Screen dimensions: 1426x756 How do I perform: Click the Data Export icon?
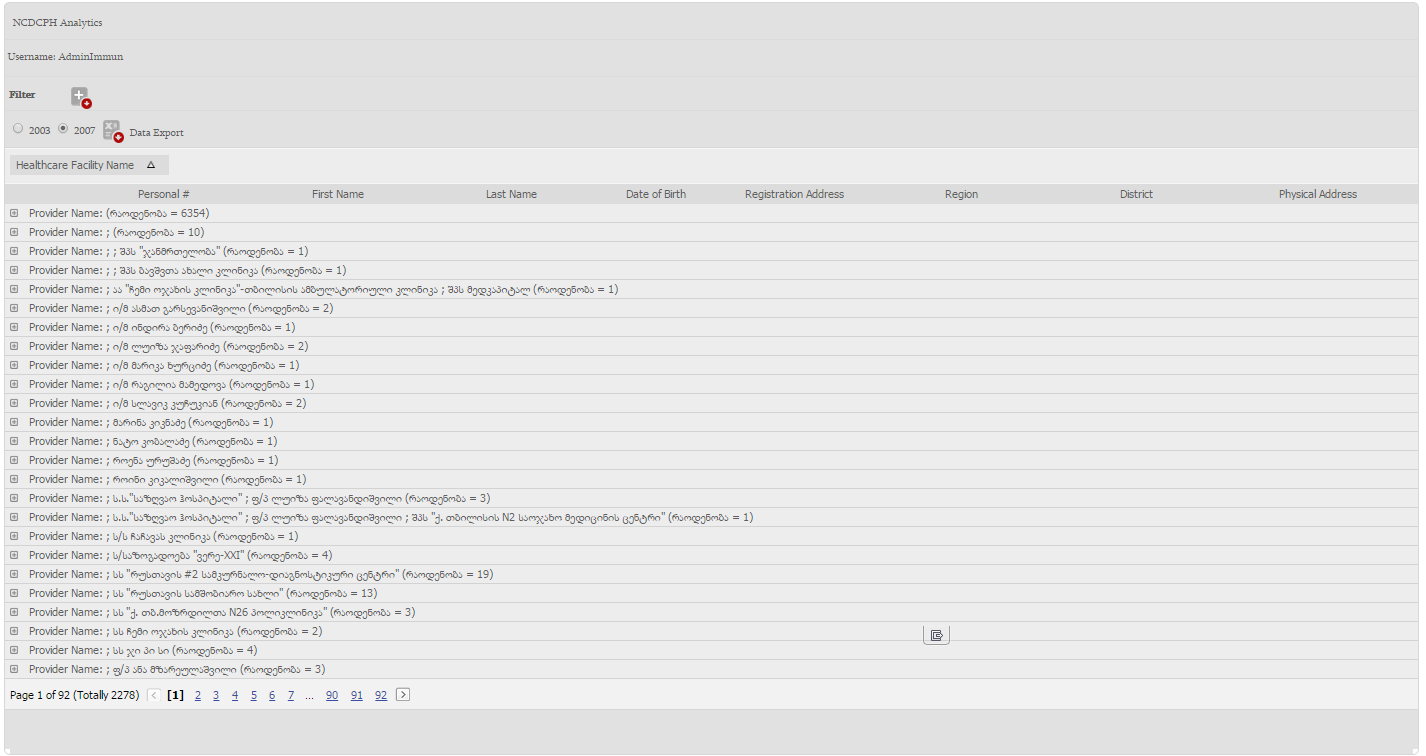click(112, 131)
